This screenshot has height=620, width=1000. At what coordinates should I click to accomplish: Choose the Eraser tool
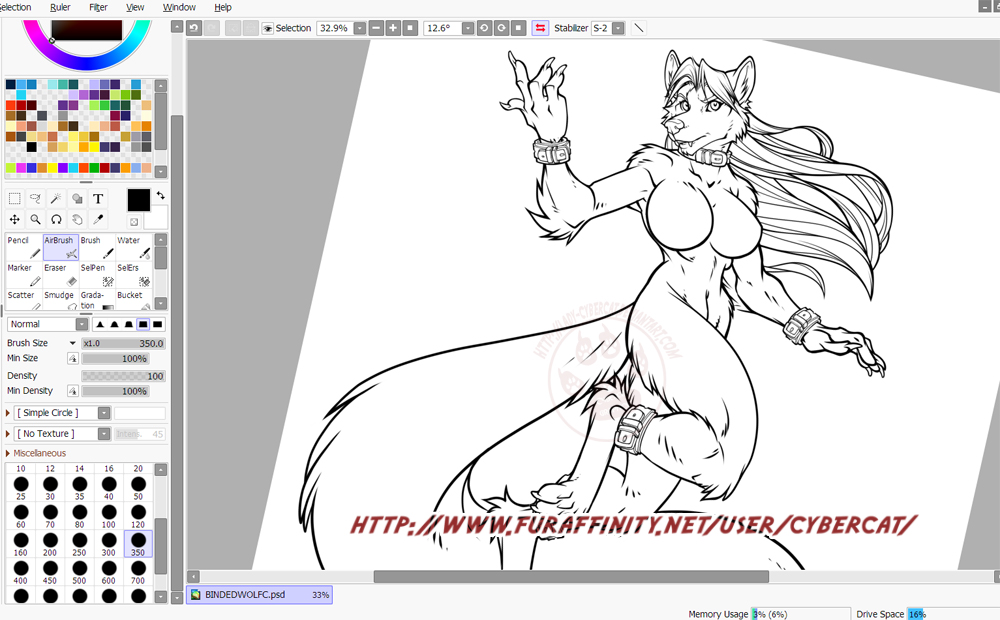coord(61,275)
